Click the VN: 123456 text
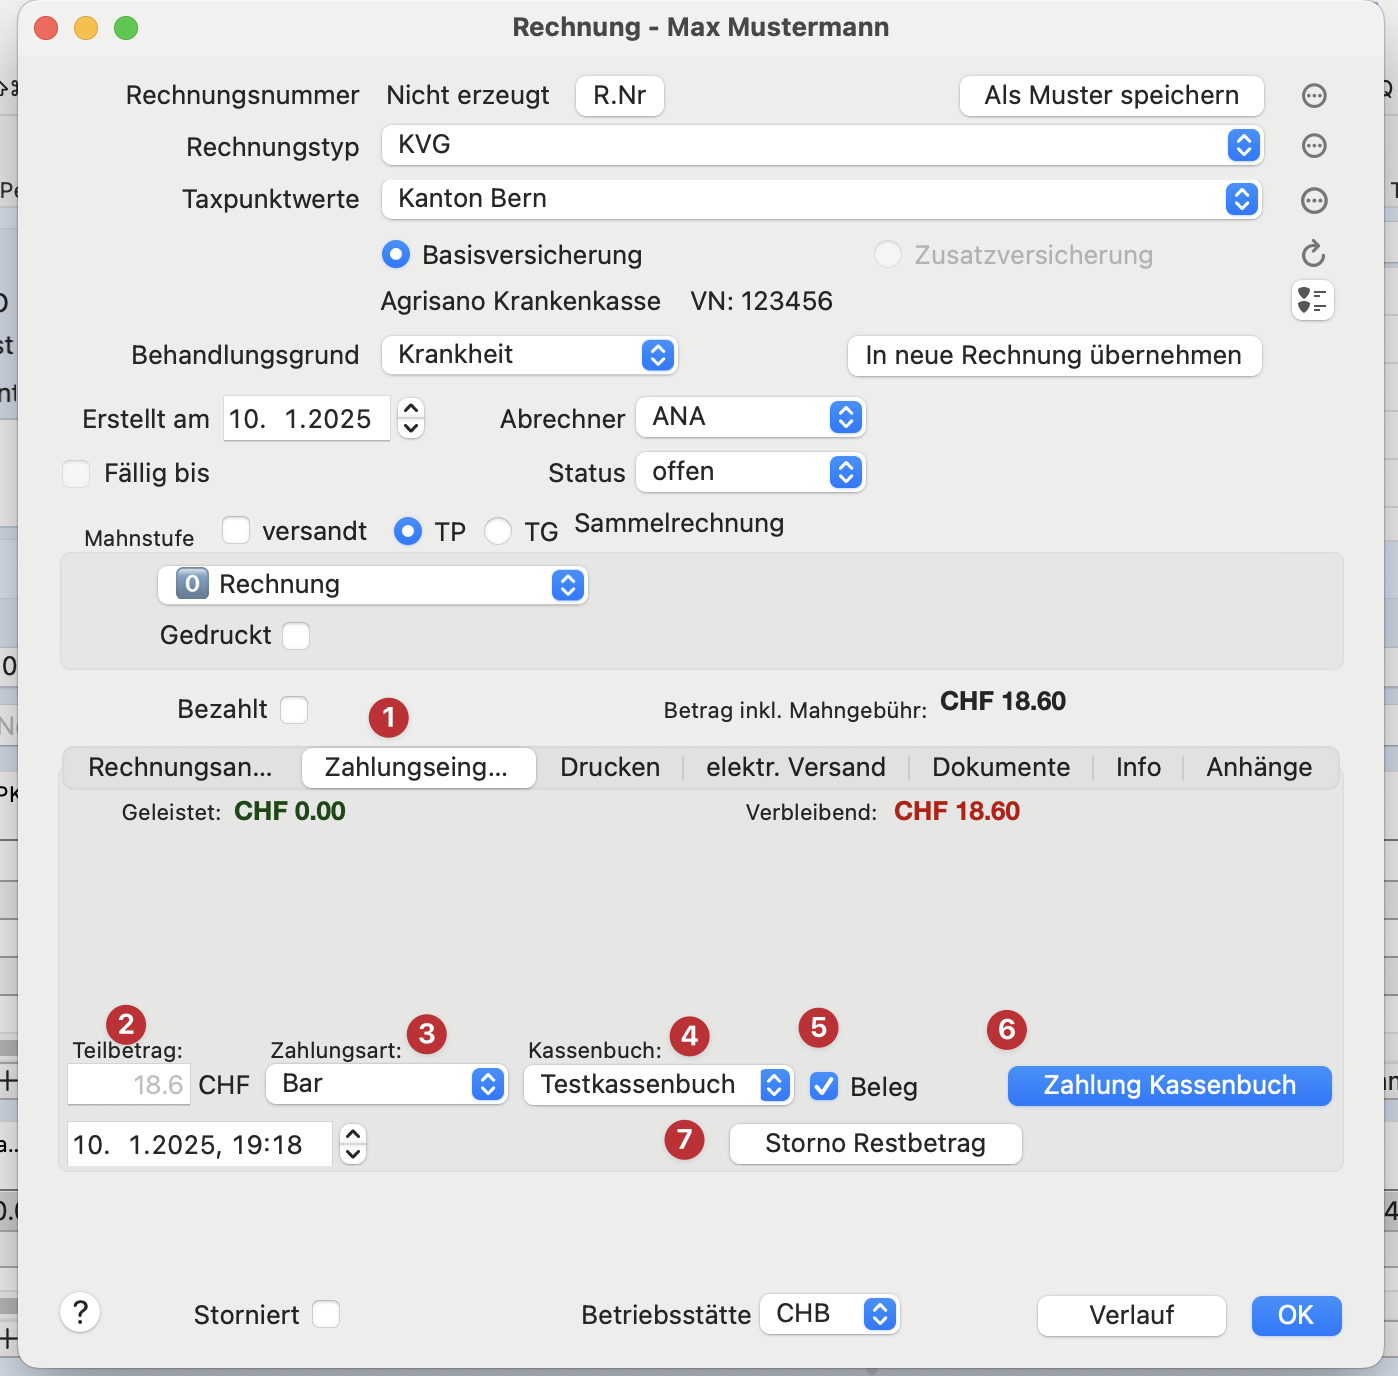The width and height of the screenshot is (1398, 1376). (x=762, y=301)
